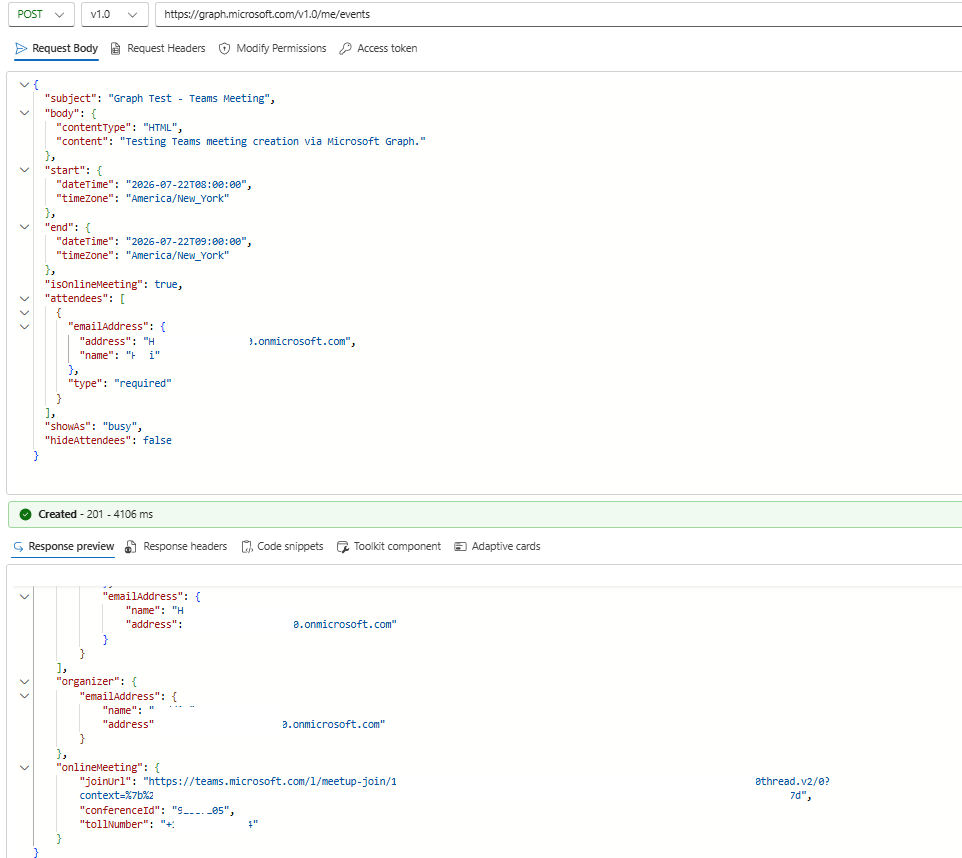962x858 pixels.
Task: Collapse the "onlineMeeting" object in response
Action: (25, 768)
